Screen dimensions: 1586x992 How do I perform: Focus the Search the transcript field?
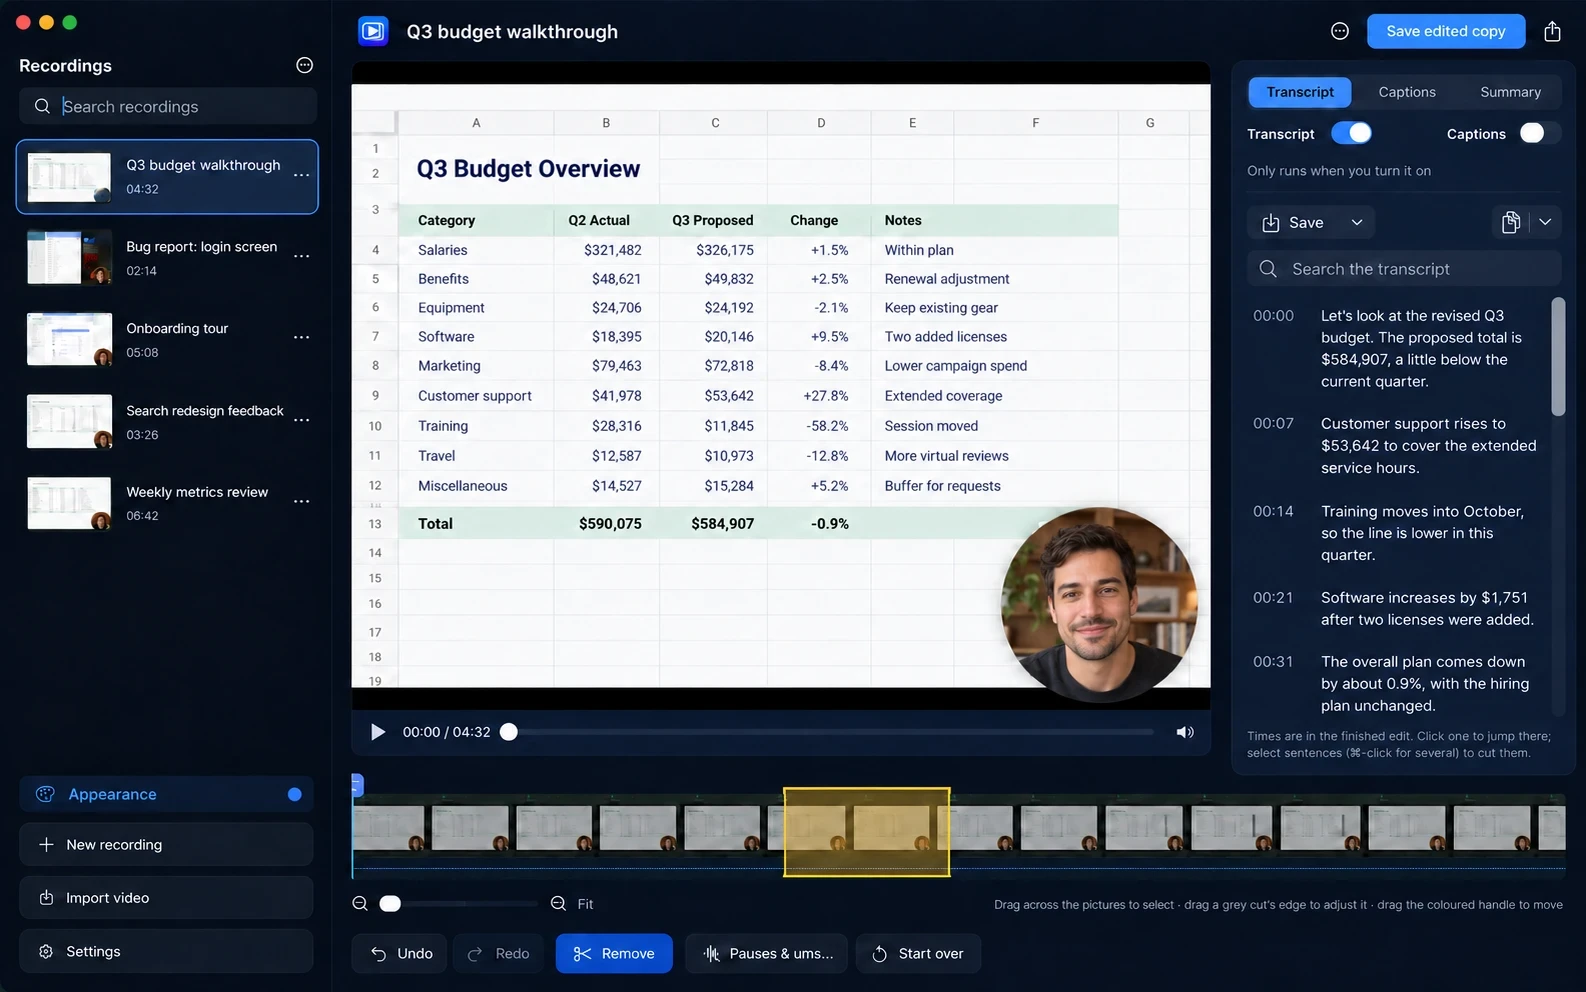[x=1404, y=269]
